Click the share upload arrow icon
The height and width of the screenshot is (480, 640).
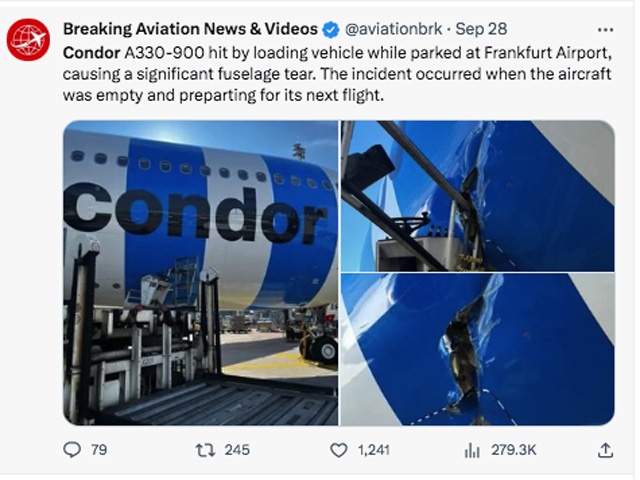coord(604,450)
